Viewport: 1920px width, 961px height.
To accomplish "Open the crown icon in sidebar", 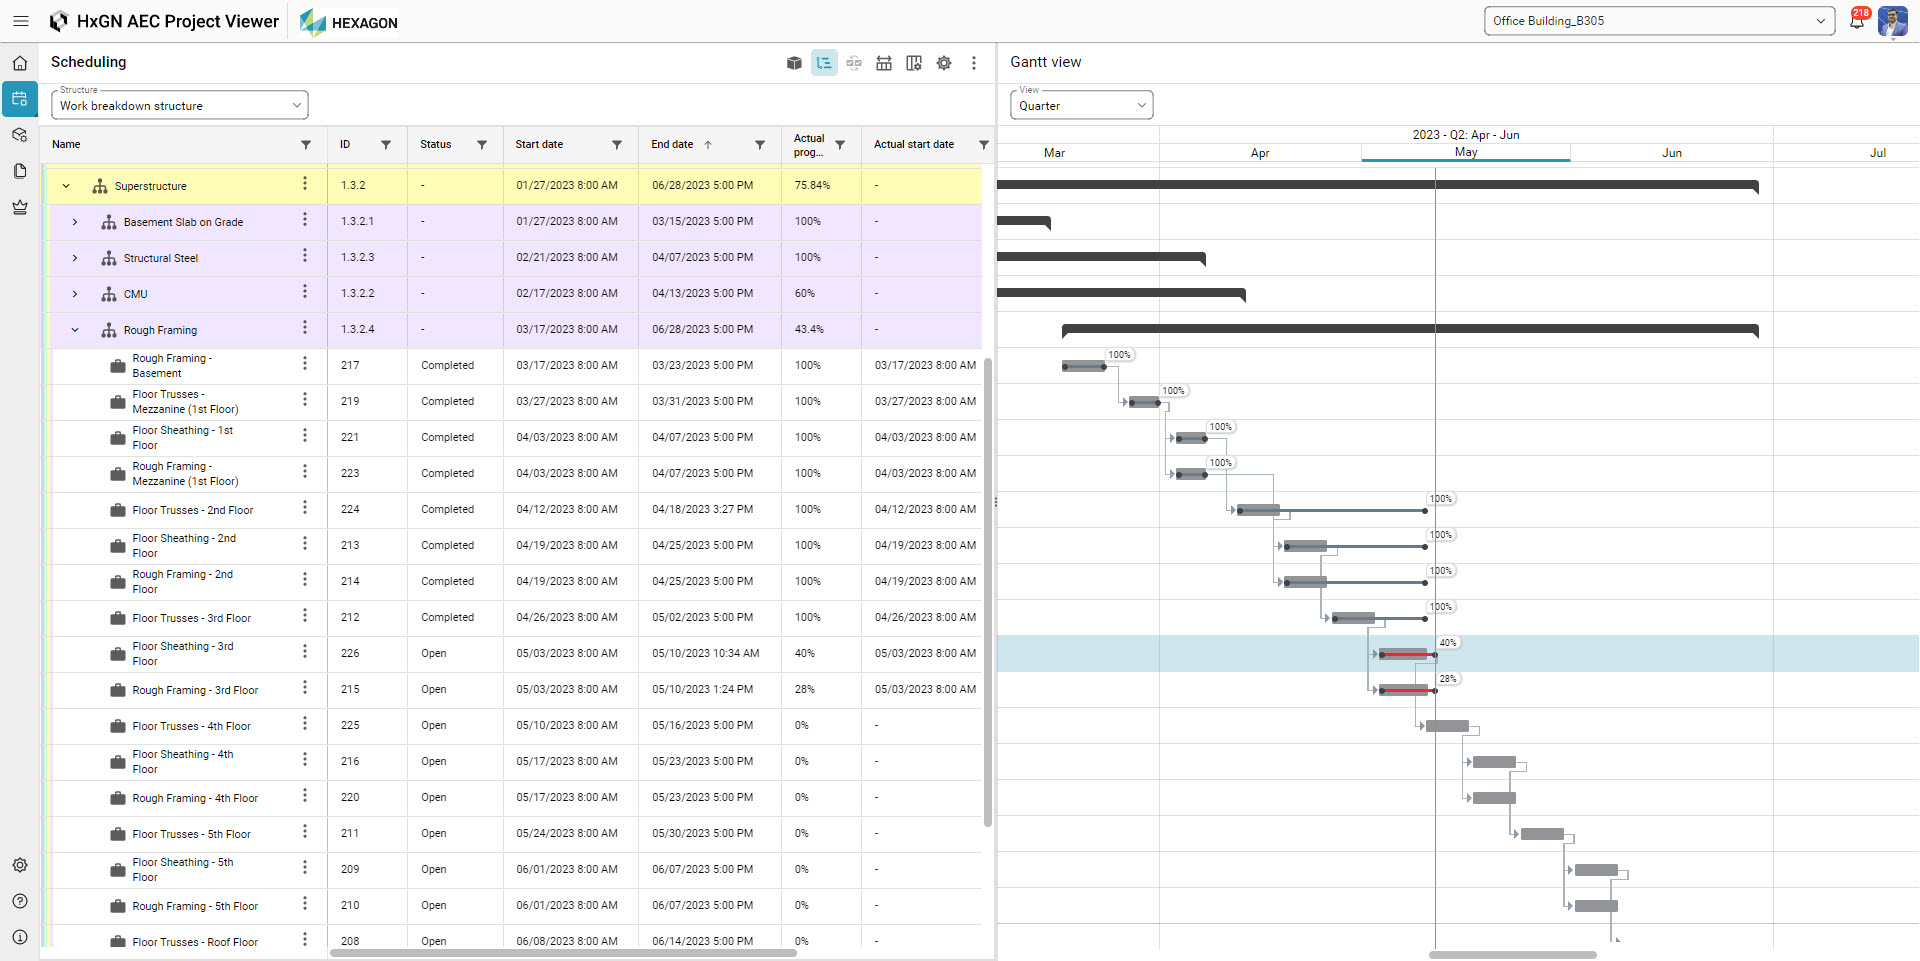I will (20, 207).
